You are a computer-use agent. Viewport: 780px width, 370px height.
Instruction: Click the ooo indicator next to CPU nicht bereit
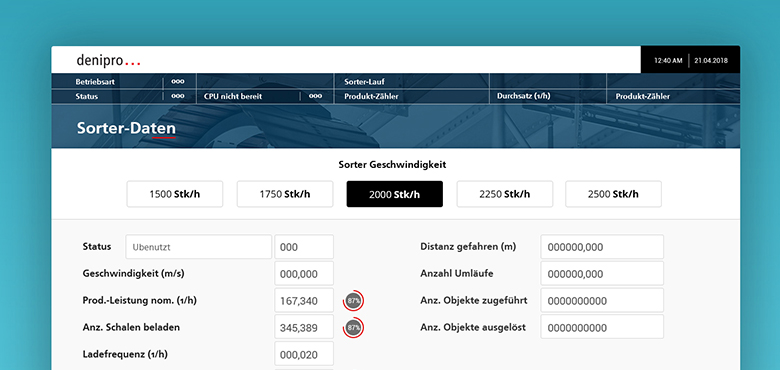315,96
